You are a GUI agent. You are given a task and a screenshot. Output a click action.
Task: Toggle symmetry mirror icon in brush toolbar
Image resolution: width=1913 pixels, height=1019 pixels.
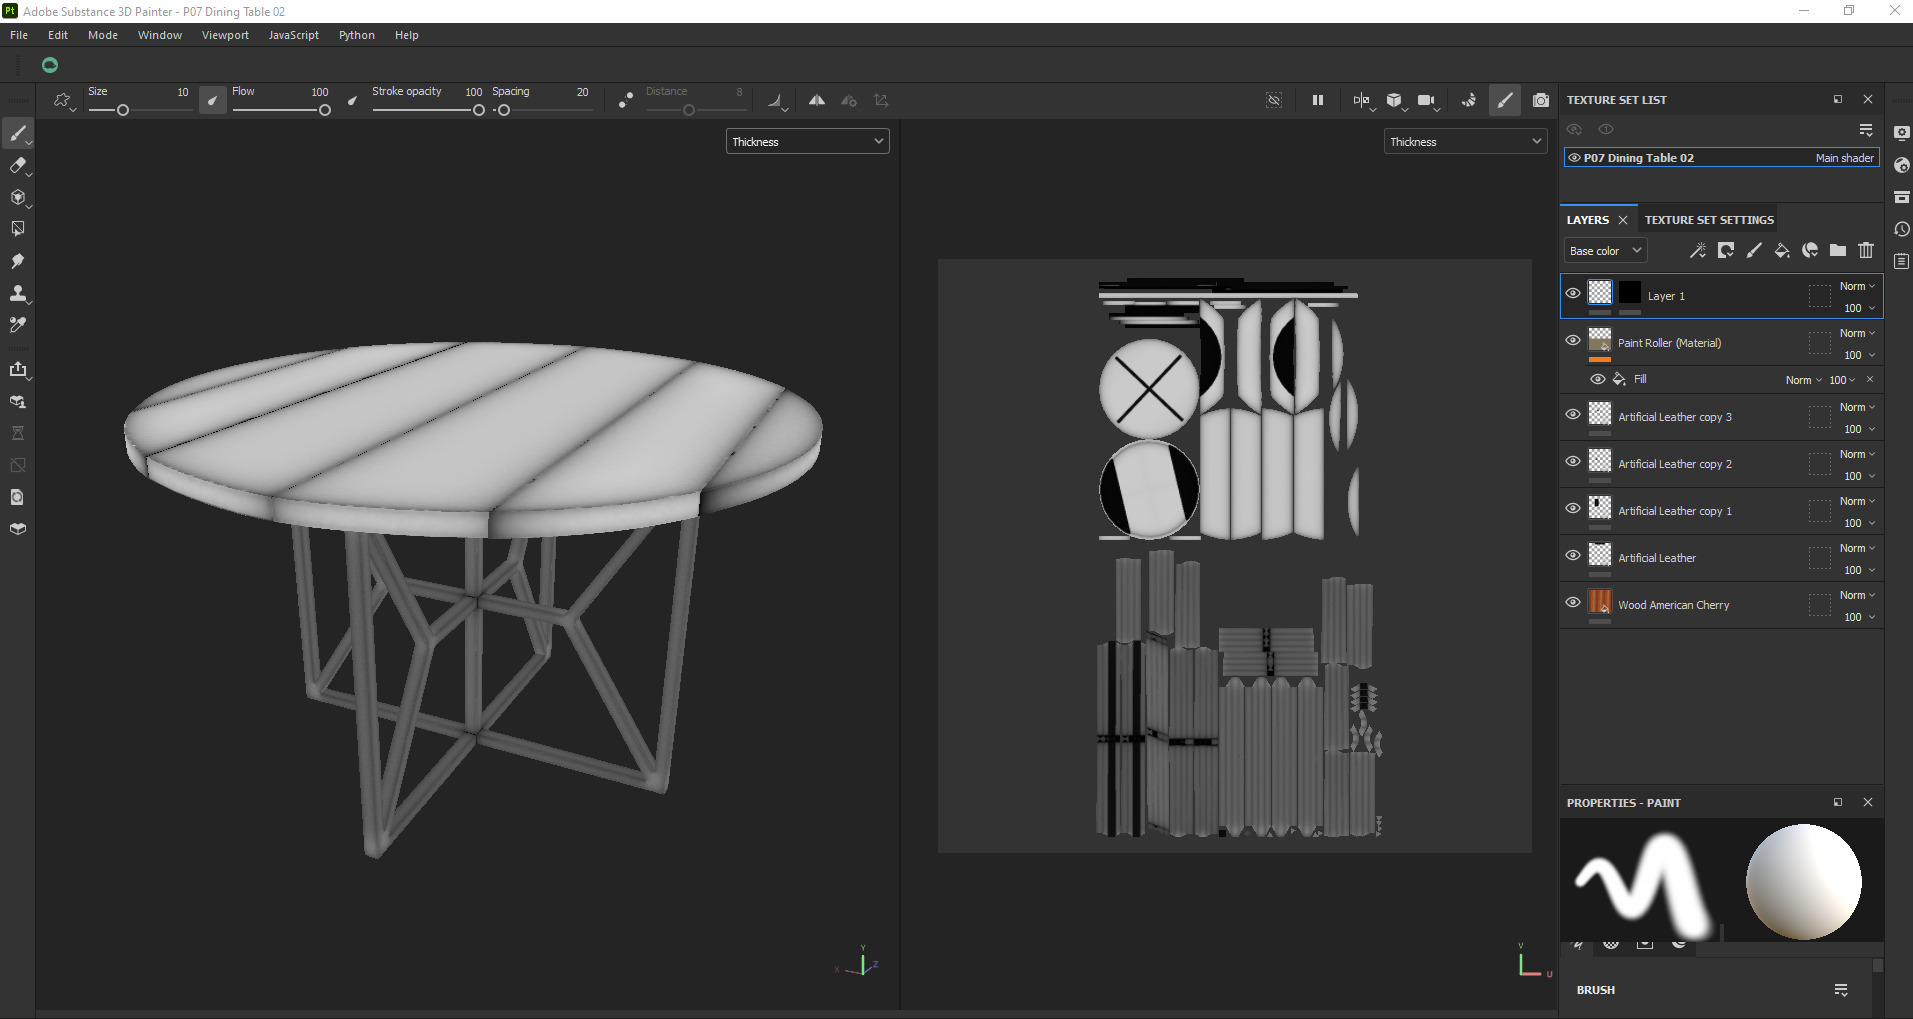tap(817, 100)
